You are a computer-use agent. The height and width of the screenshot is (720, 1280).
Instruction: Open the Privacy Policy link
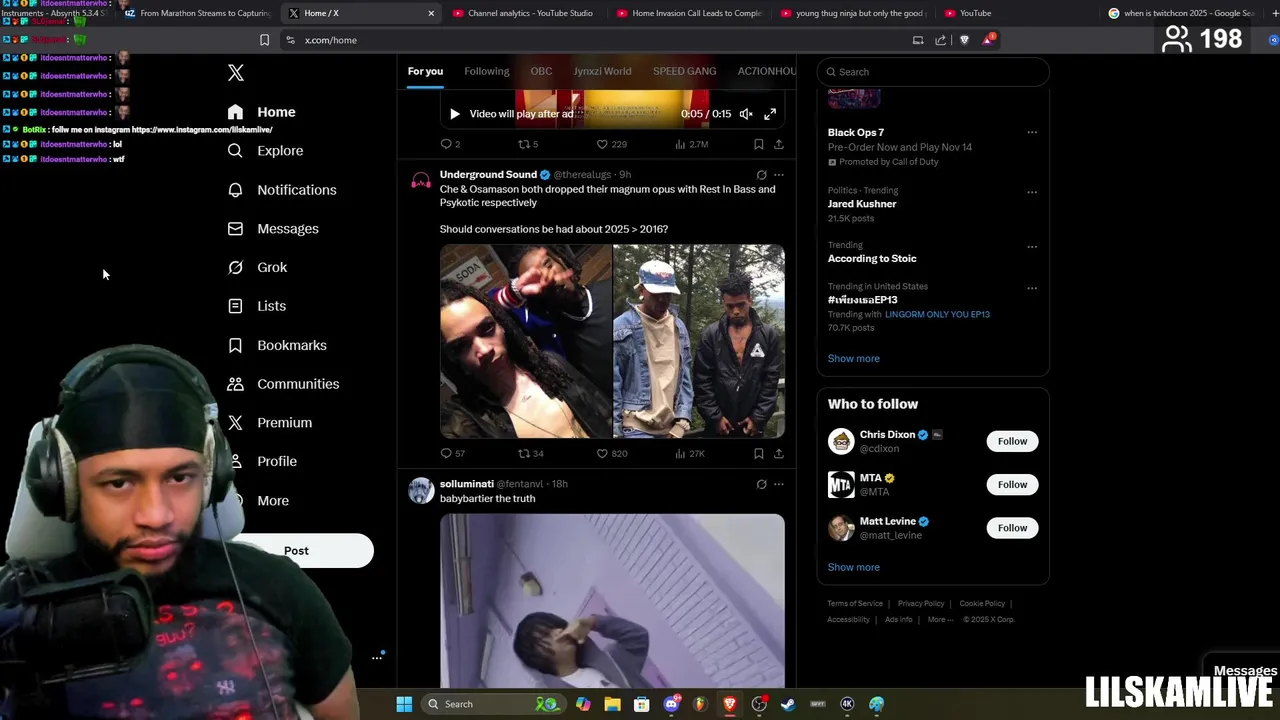[x=921, y=604]
